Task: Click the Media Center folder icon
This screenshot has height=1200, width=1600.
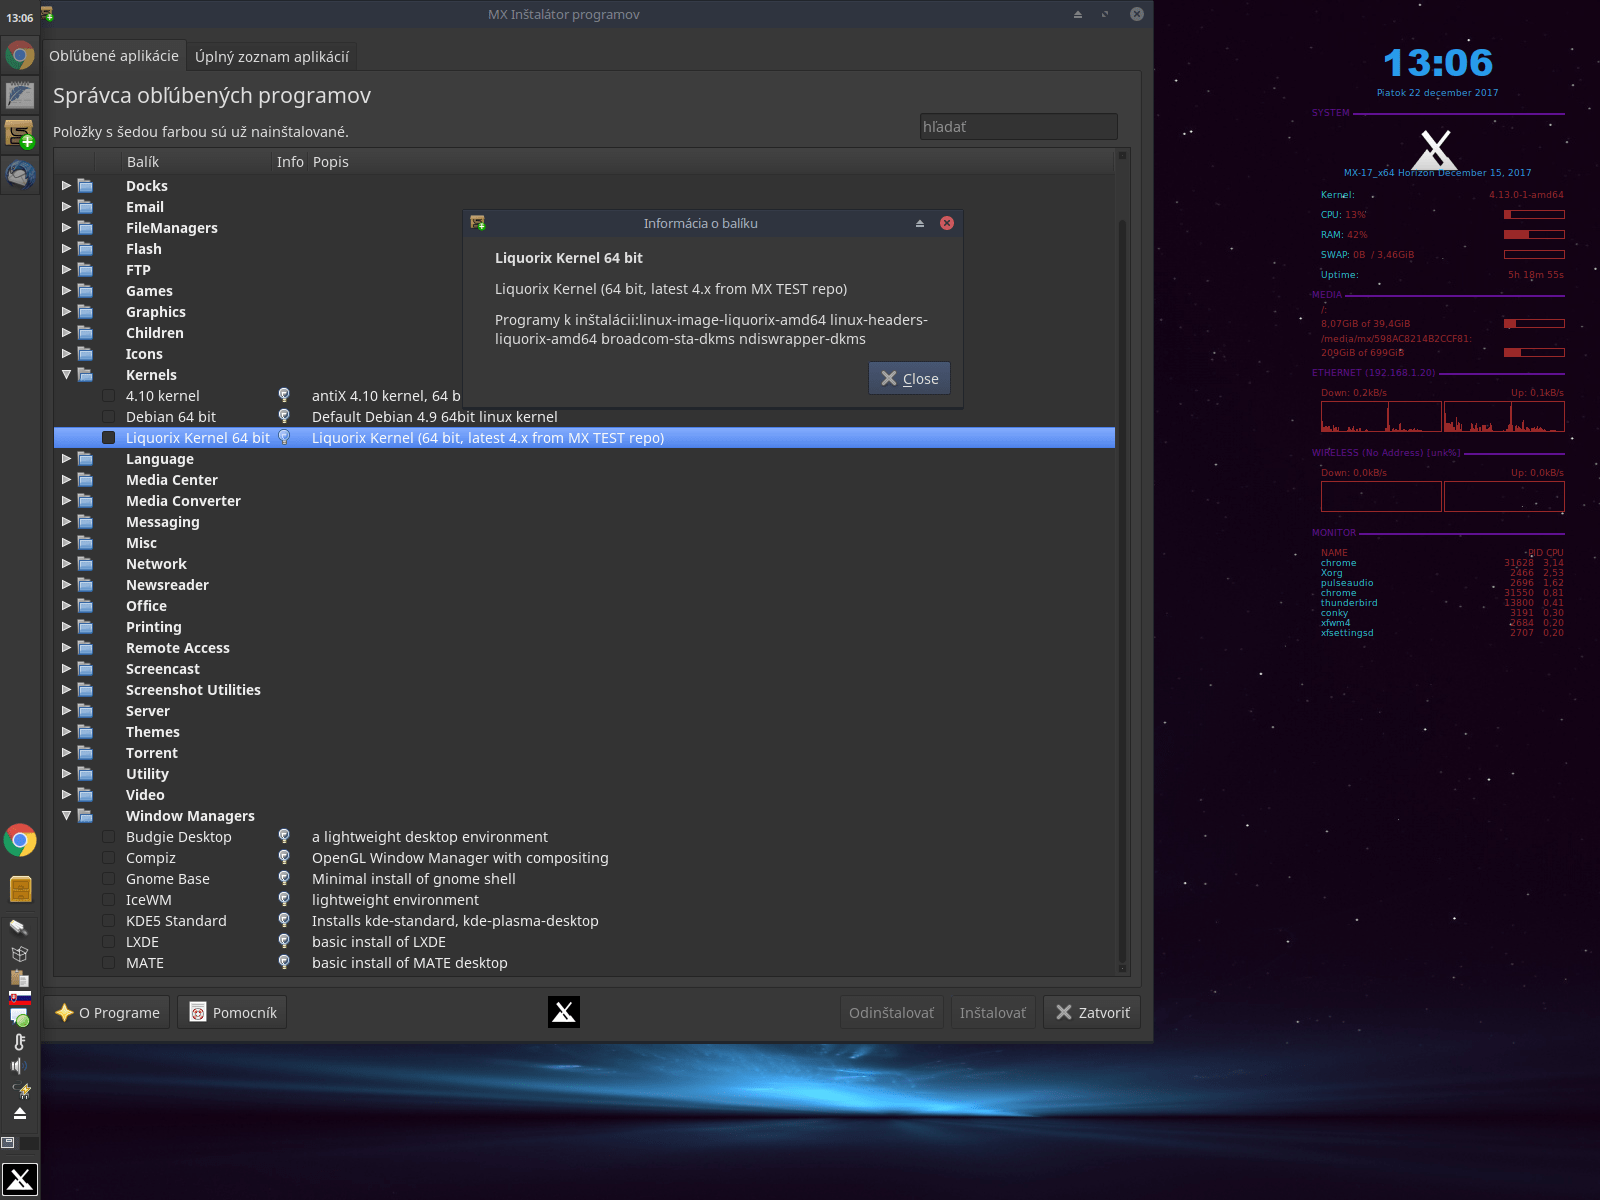Action: (x=86, y=480)
